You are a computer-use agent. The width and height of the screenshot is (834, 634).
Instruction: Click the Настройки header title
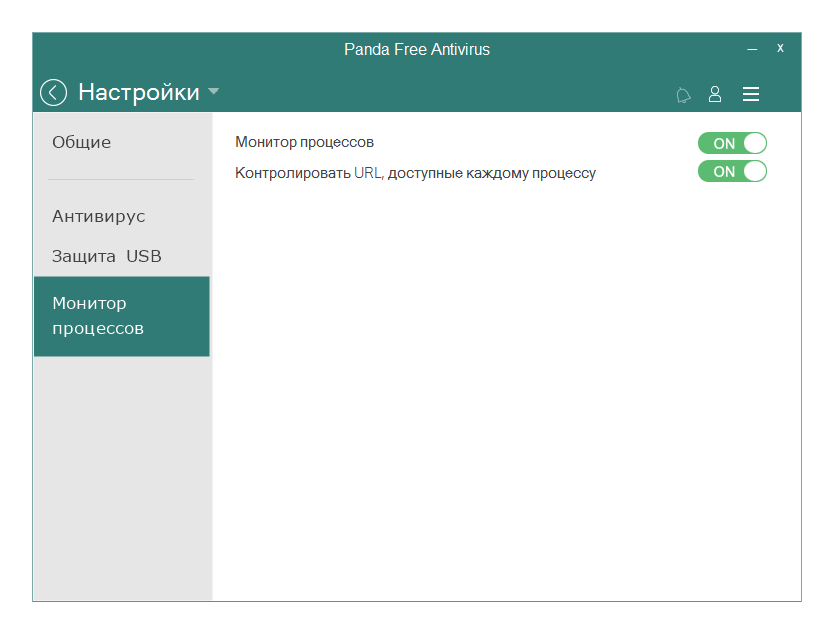tap(139, 93)
